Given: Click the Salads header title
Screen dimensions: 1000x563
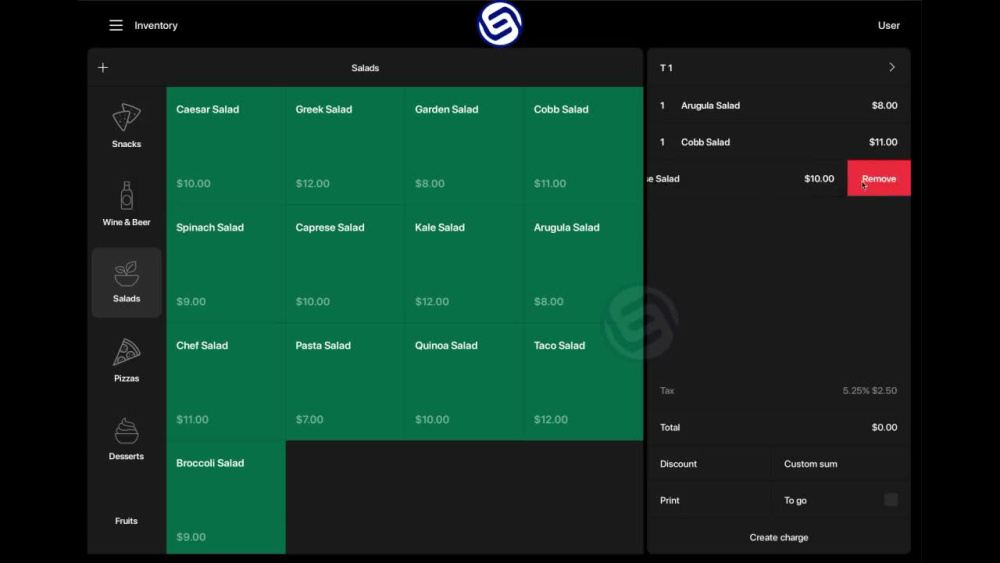Looking at the screenshot, I should click(x=365, y=68).
